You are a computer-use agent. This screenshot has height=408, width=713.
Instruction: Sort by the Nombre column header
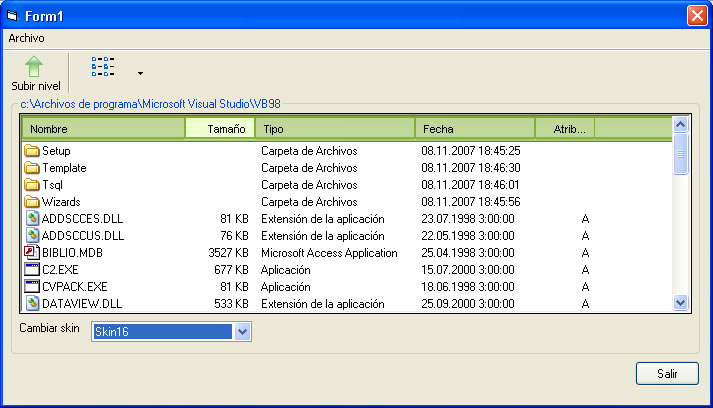(x=102, y=129)
